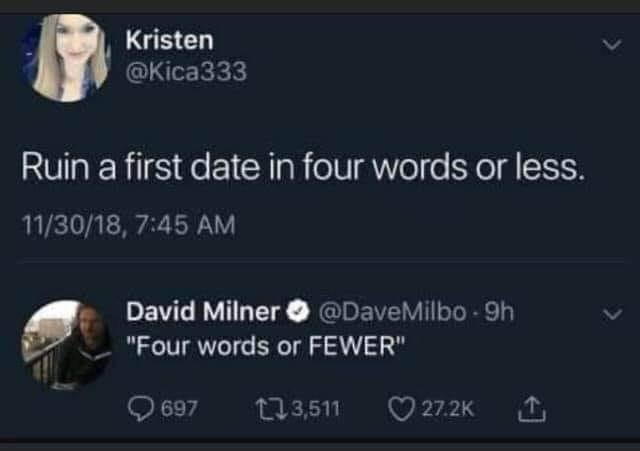Open David Milner's avatar photo
This screenshot has width=640, height=451.
66,344
